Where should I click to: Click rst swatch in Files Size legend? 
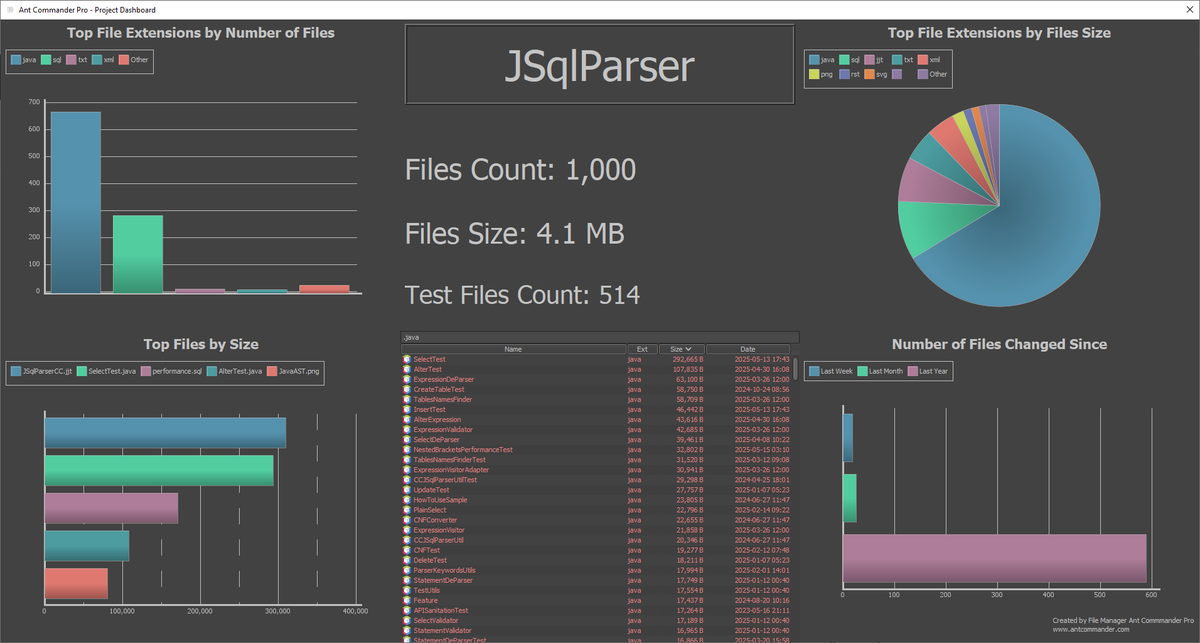point(844,74)
